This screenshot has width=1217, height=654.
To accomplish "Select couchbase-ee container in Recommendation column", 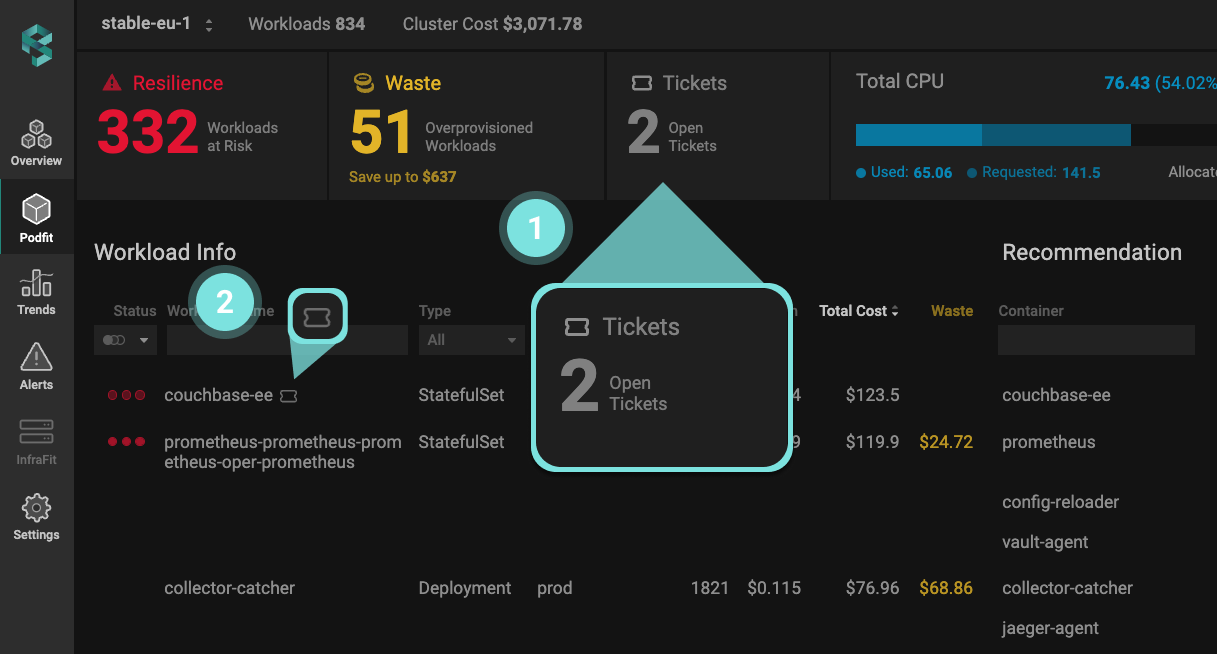I will tap(1056, 395).
